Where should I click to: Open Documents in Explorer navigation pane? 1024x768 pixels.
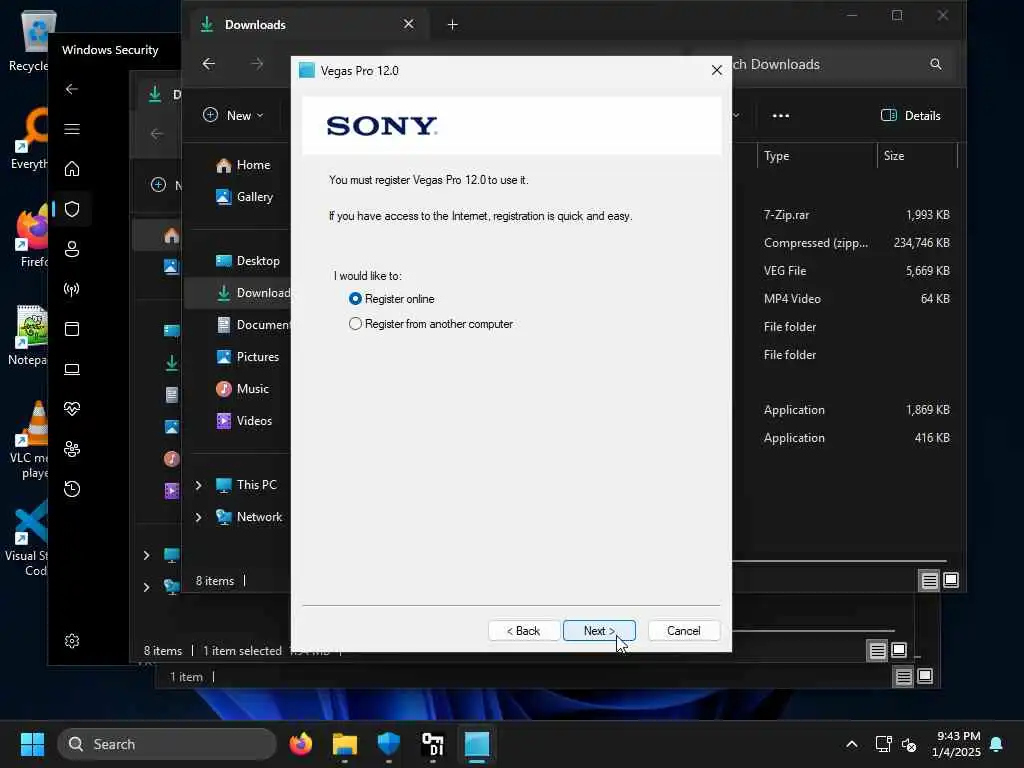(x=253, y=325)
